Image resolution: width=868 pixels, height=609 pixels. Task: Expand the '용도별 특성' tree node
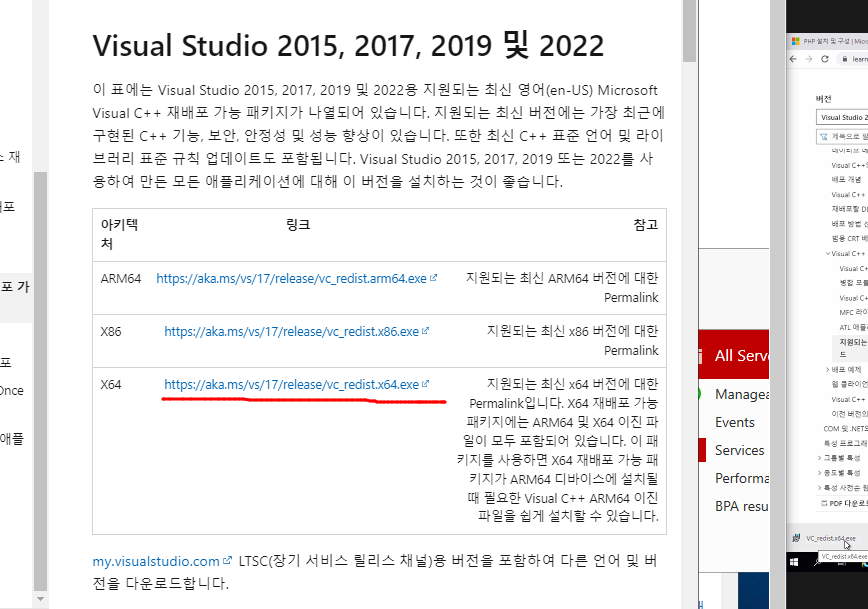click(x=820, y=473)
